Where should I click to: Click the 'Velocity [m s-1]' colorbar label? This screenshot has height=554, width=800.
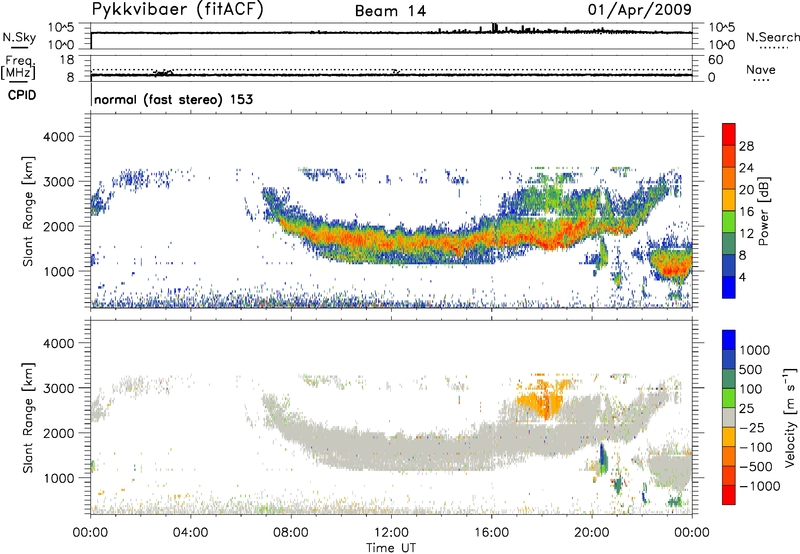tap(790, 417)
